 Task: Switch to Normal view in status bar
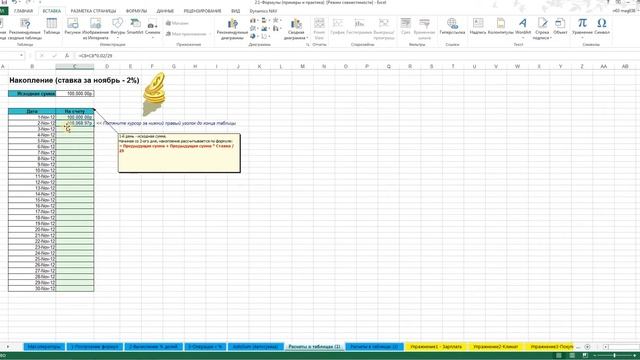coord(559,356)
